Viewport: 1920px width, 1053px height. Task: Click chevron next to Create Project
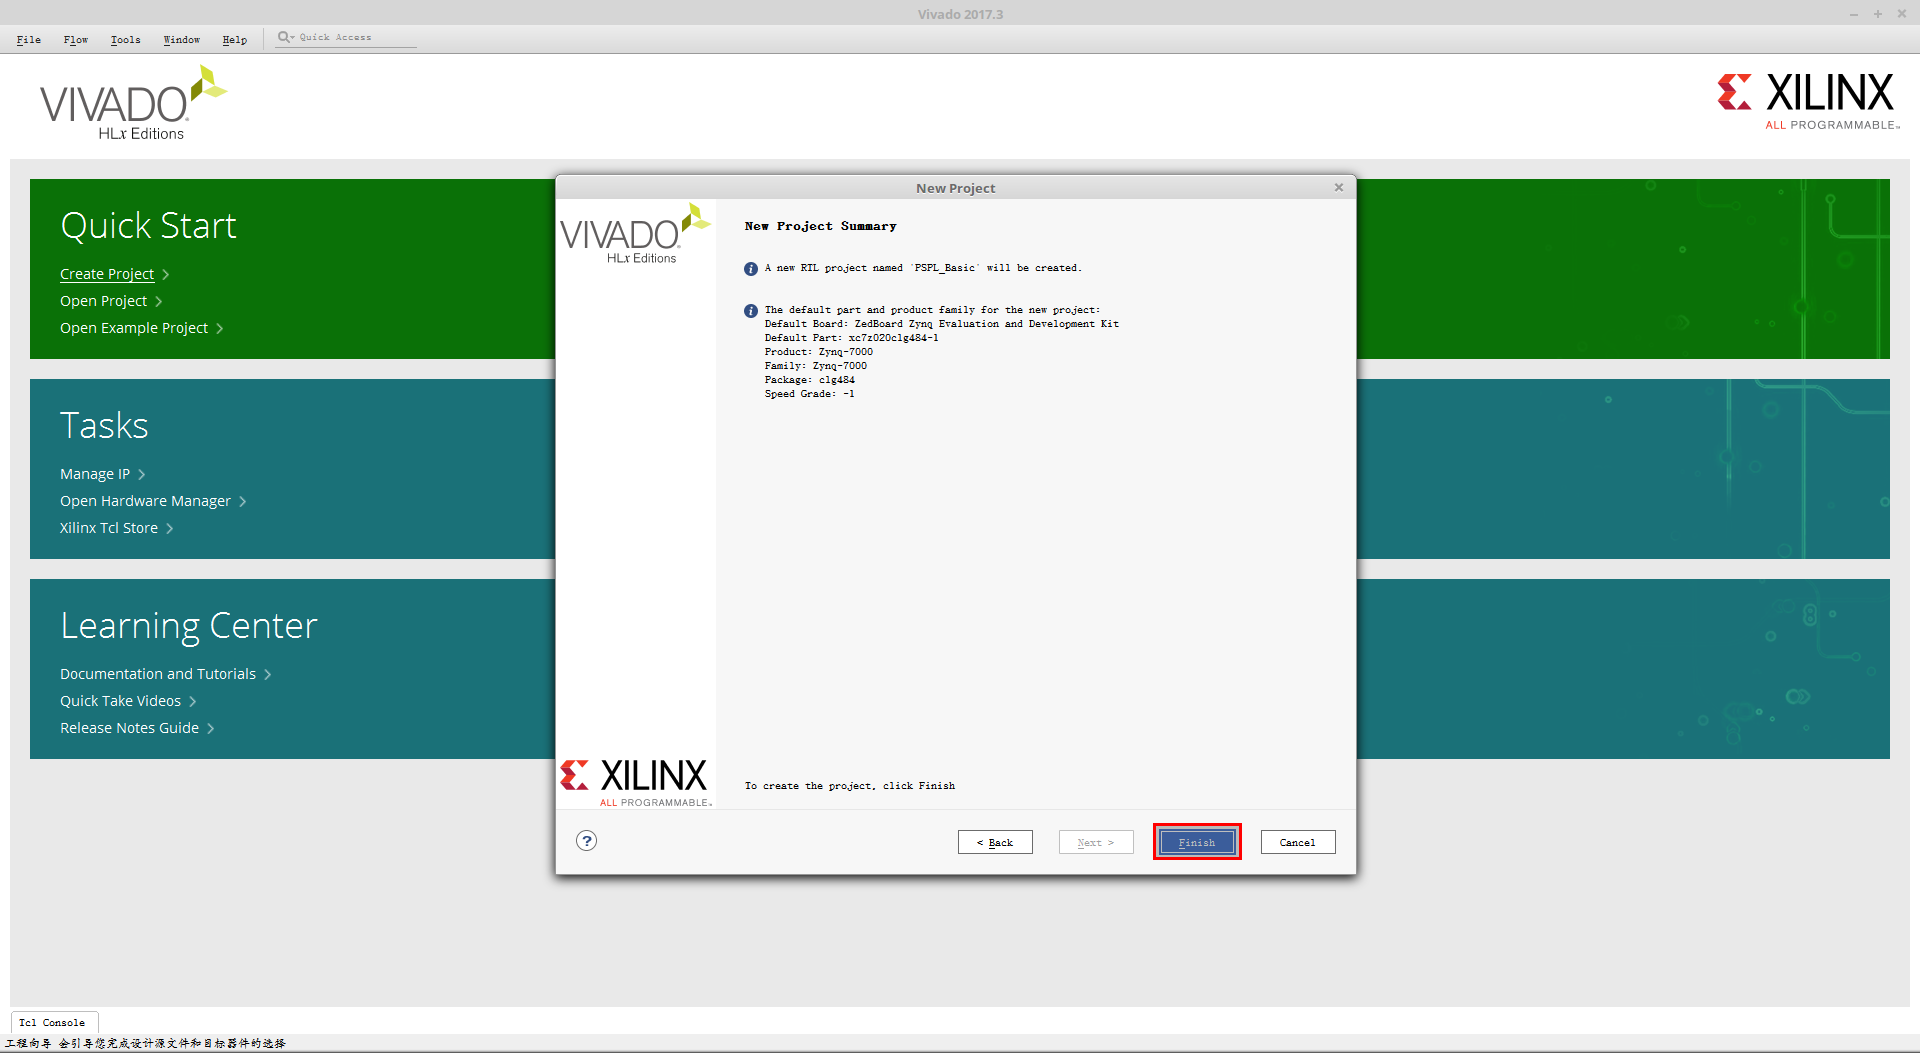(166, 275)
